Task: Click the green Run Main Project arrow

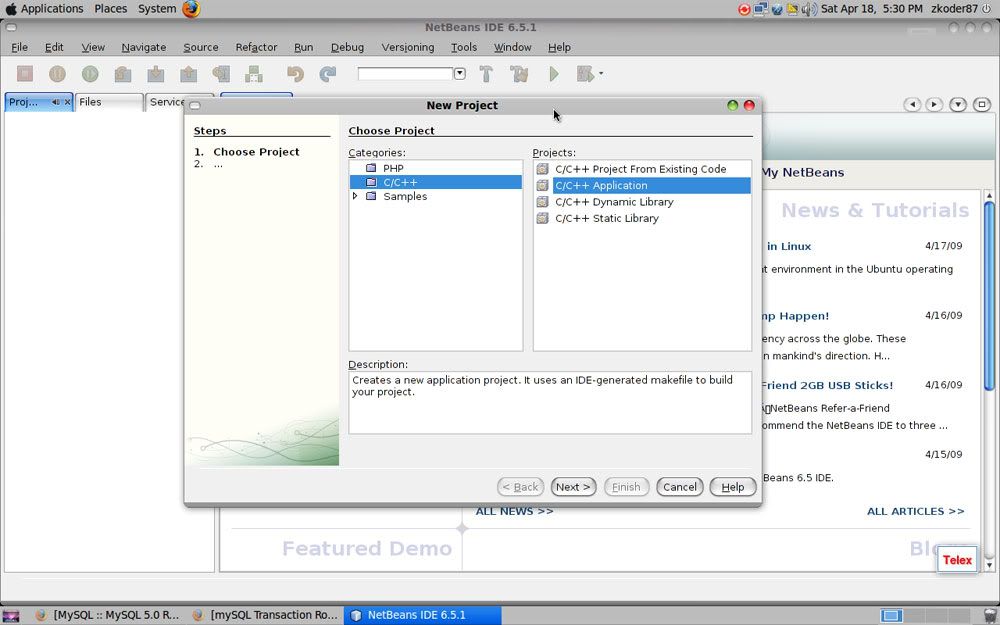Action: tap(554, 74)
